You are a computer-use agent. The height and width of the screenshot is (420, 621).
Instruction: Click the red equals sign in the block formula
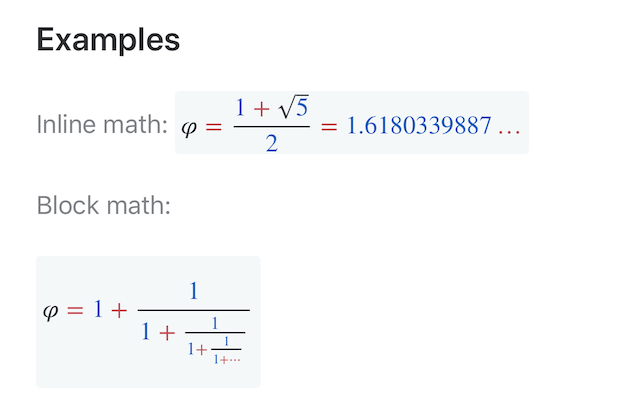[76, 310]
